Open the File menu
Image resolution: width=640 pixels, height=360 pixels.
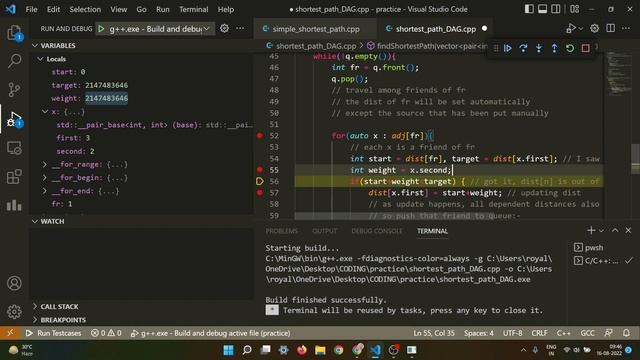coord(31,9)
